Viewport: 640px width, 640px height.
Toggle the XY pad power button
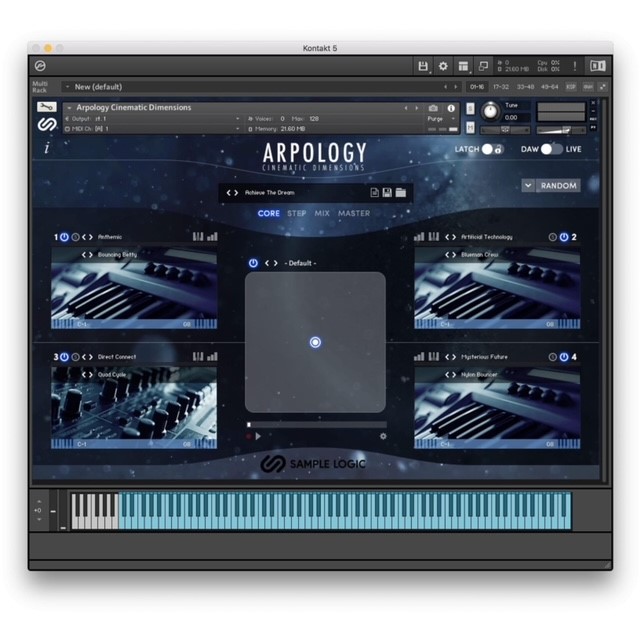(x=253, y=263)
